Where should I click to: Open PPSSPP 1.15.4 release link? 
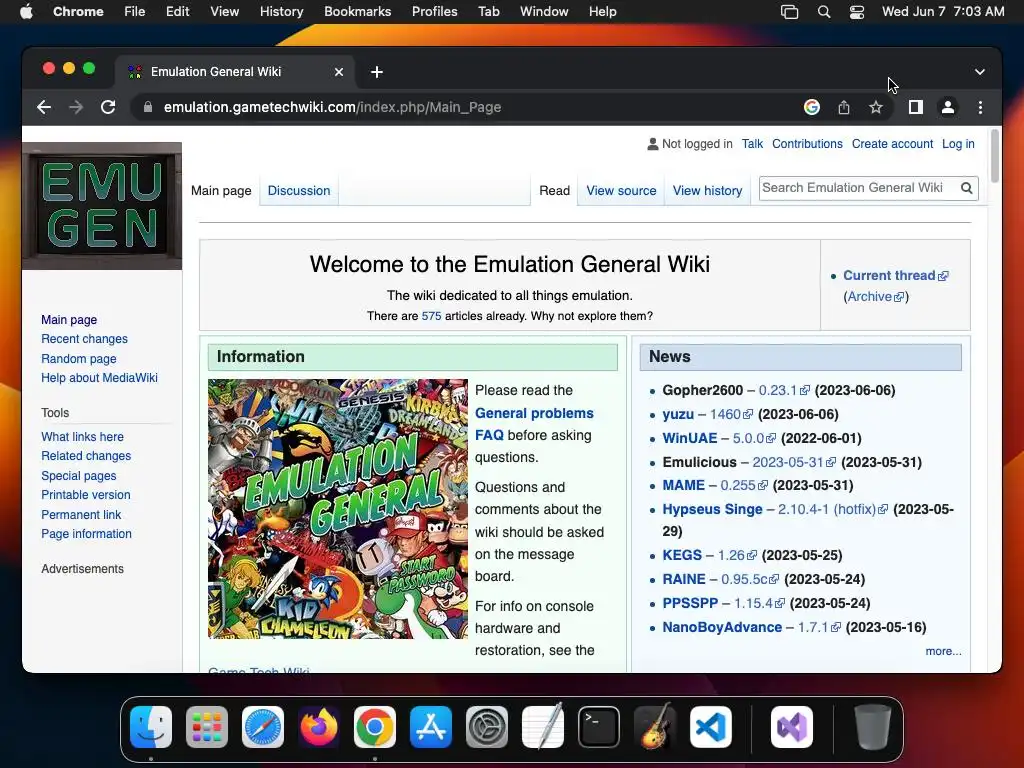(759, 603)
